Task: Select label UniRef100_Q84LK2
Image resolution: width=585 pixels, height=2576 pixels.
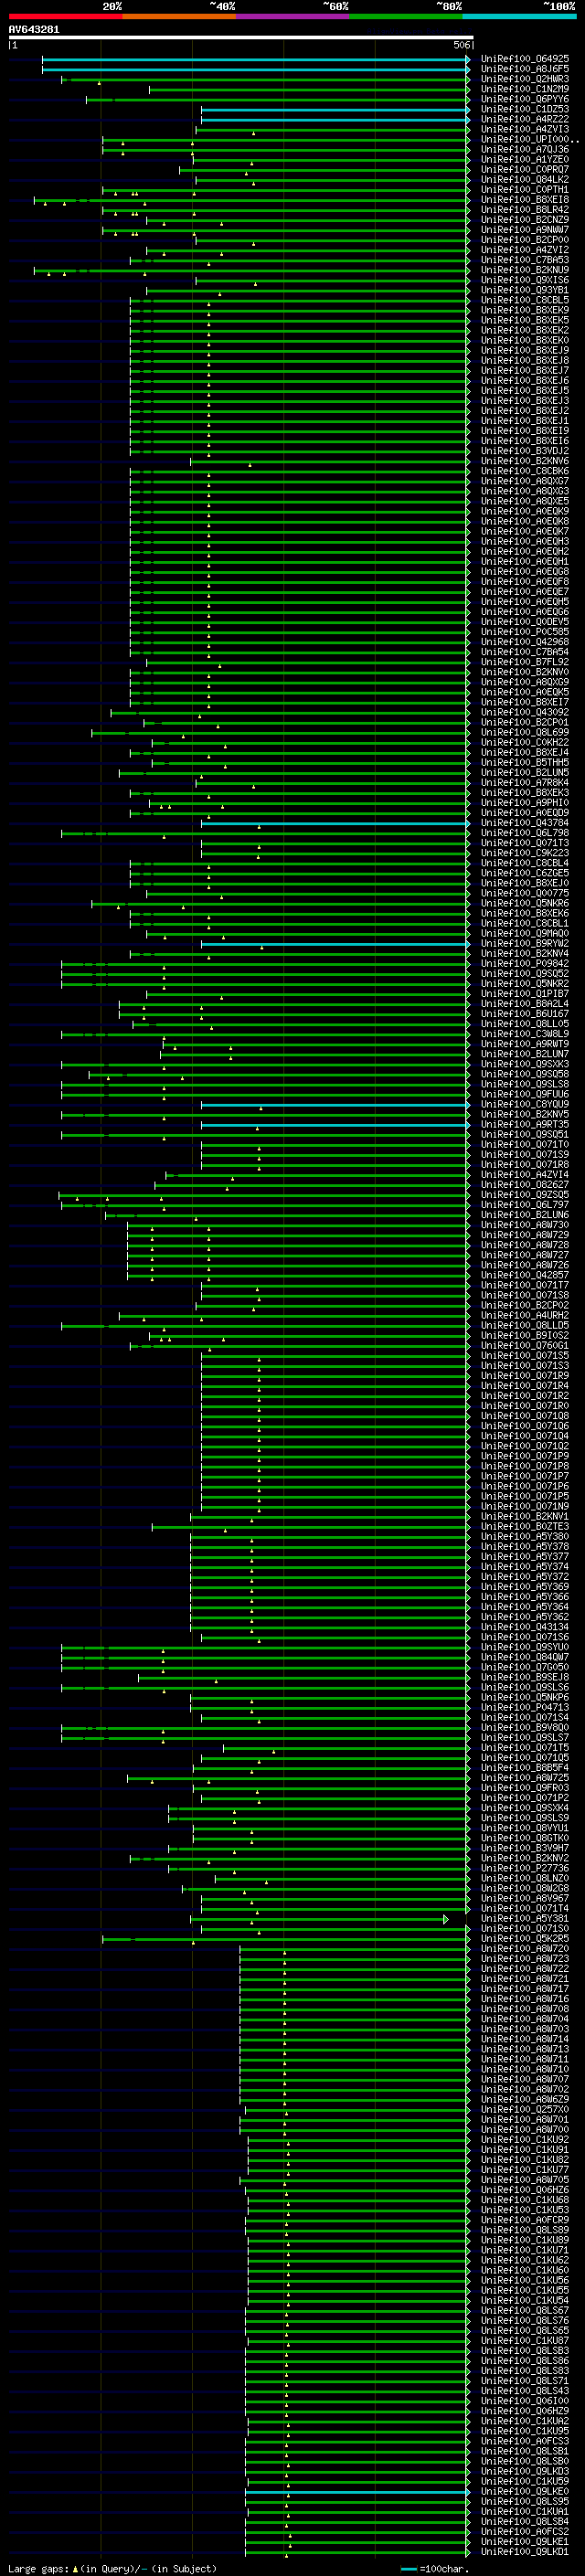Action: coord(525,180)
